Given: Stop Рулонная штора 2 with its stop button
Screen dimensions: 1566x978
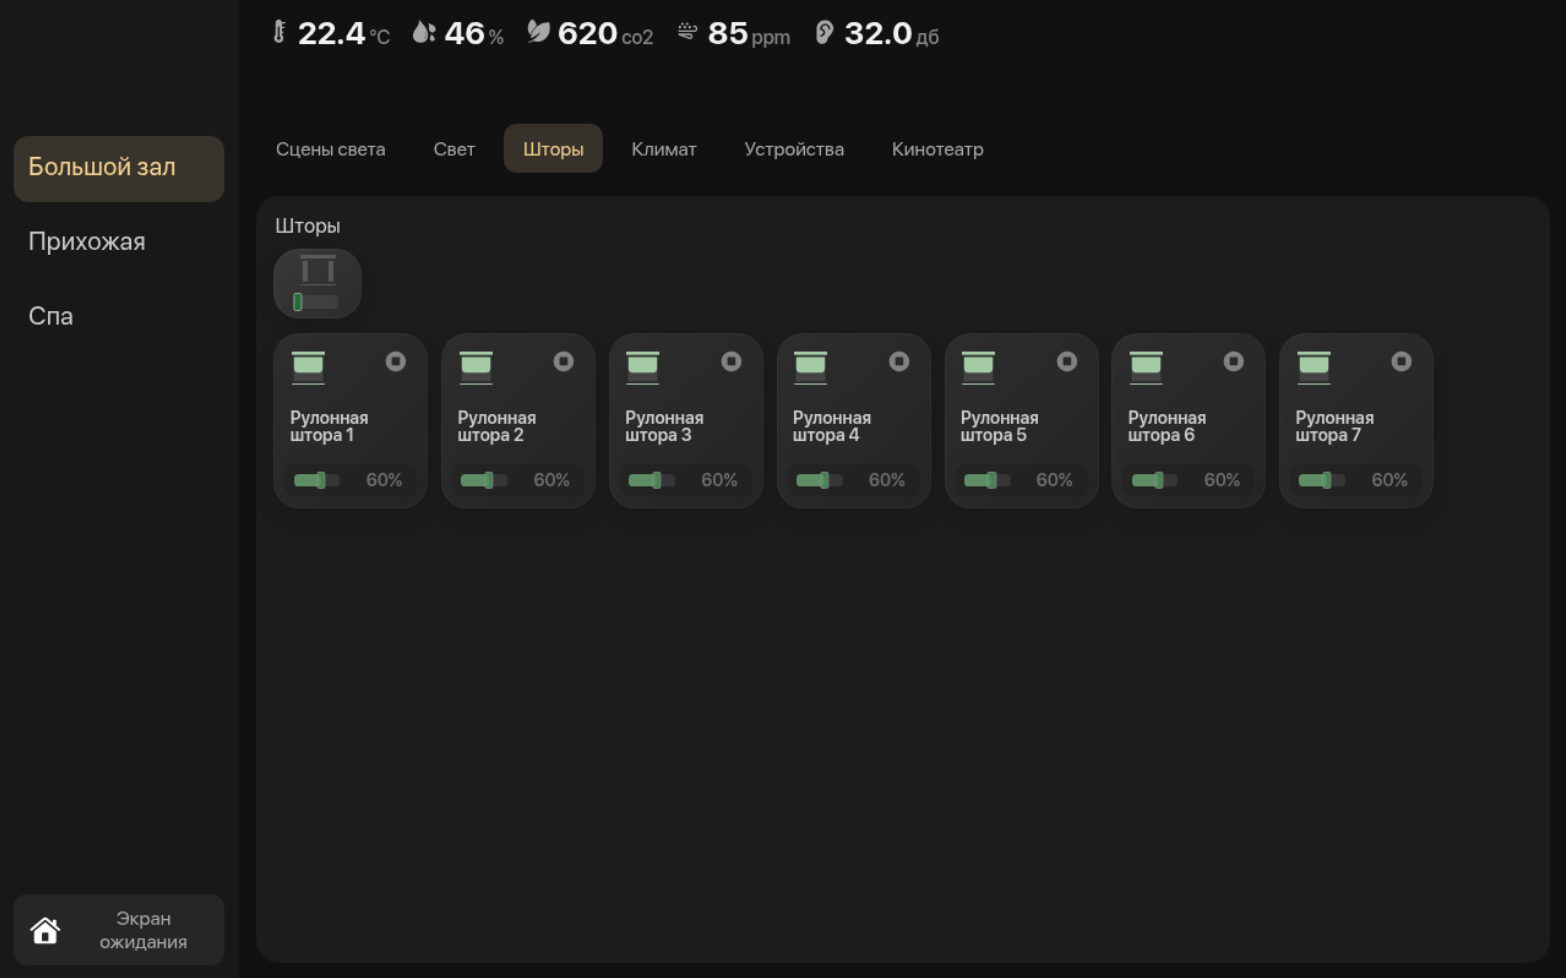Looking at the screenshot, I should 564,361.
